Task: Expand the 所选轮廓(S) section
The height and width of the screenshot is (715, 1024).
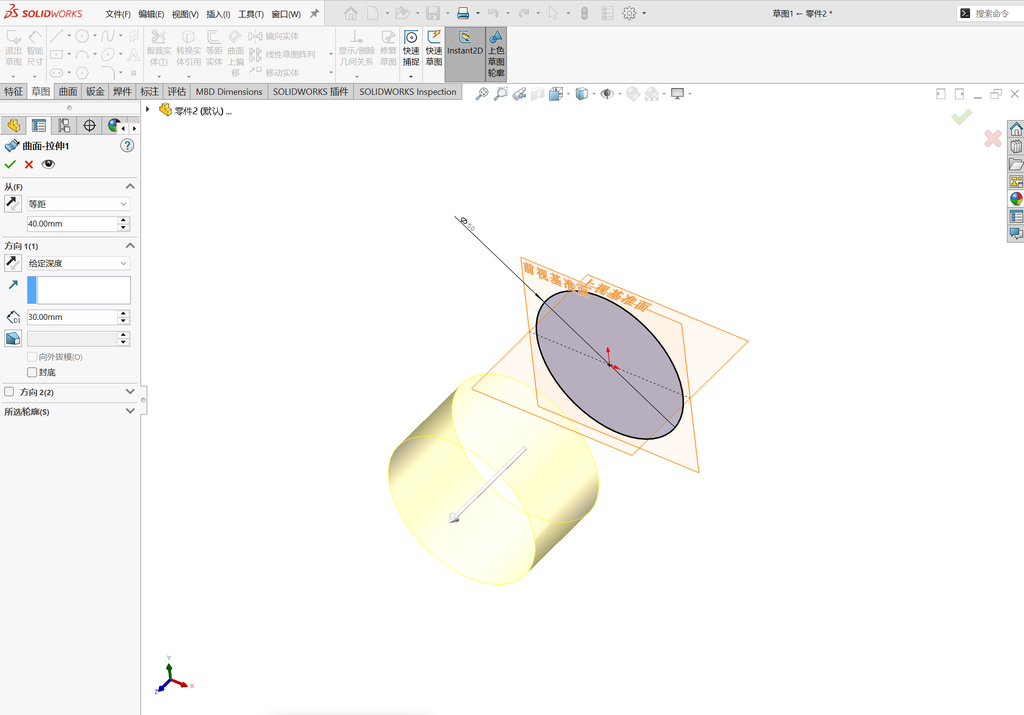Action: [69, 411]
